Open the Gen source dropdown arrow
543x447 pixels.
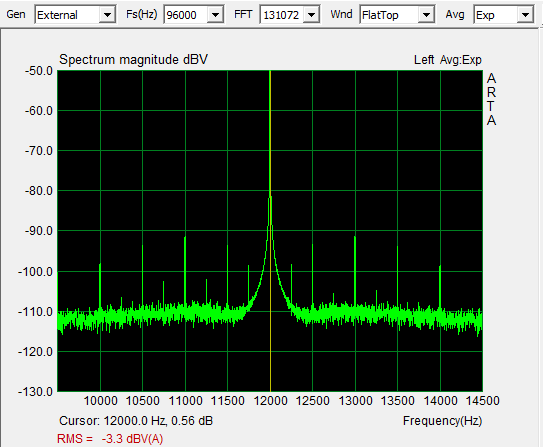107,15
